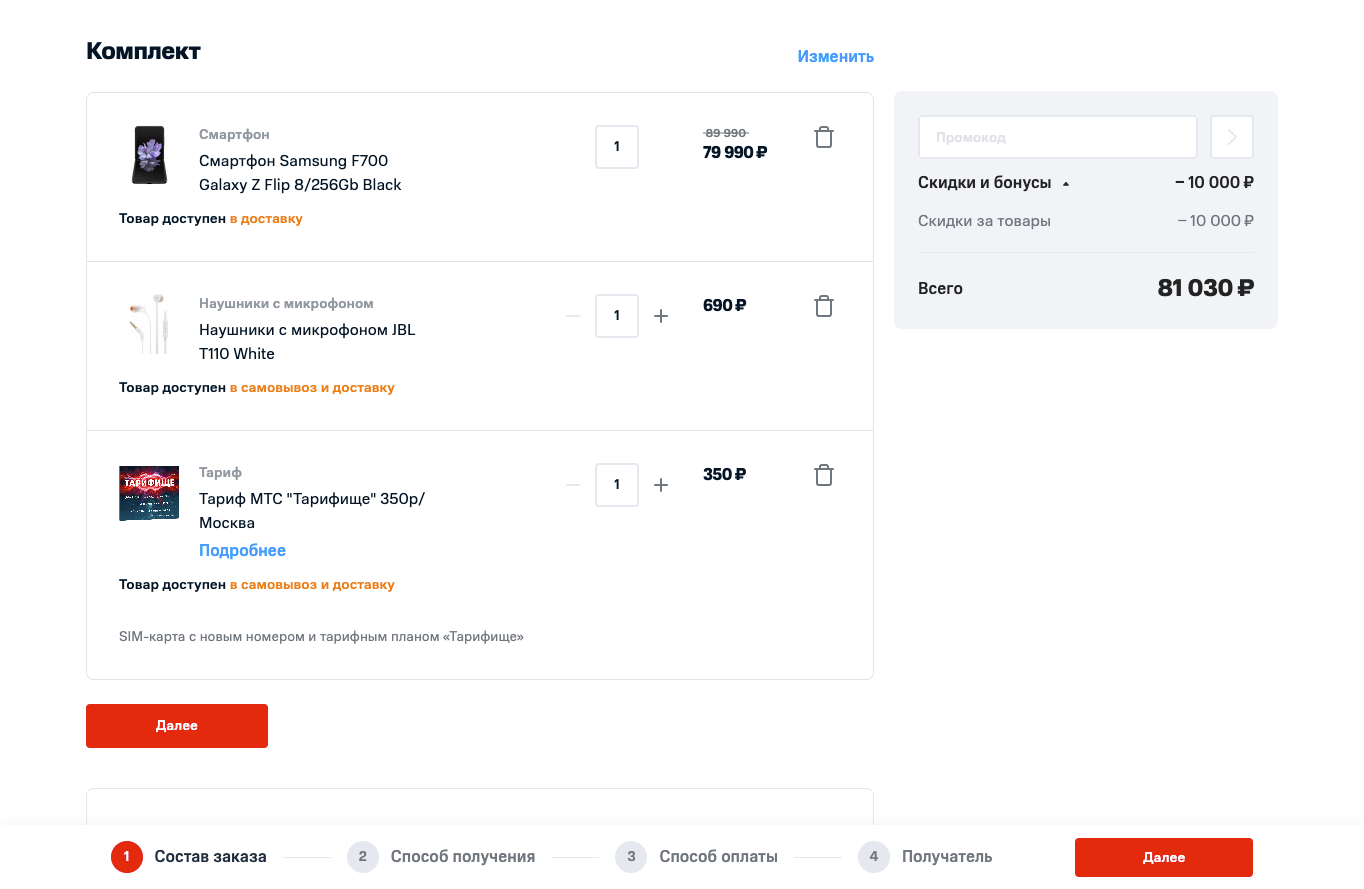Decrease Тарифище tariff quantity with minus
Screen dimensions: 1364x889
click(x=573, y=485)
